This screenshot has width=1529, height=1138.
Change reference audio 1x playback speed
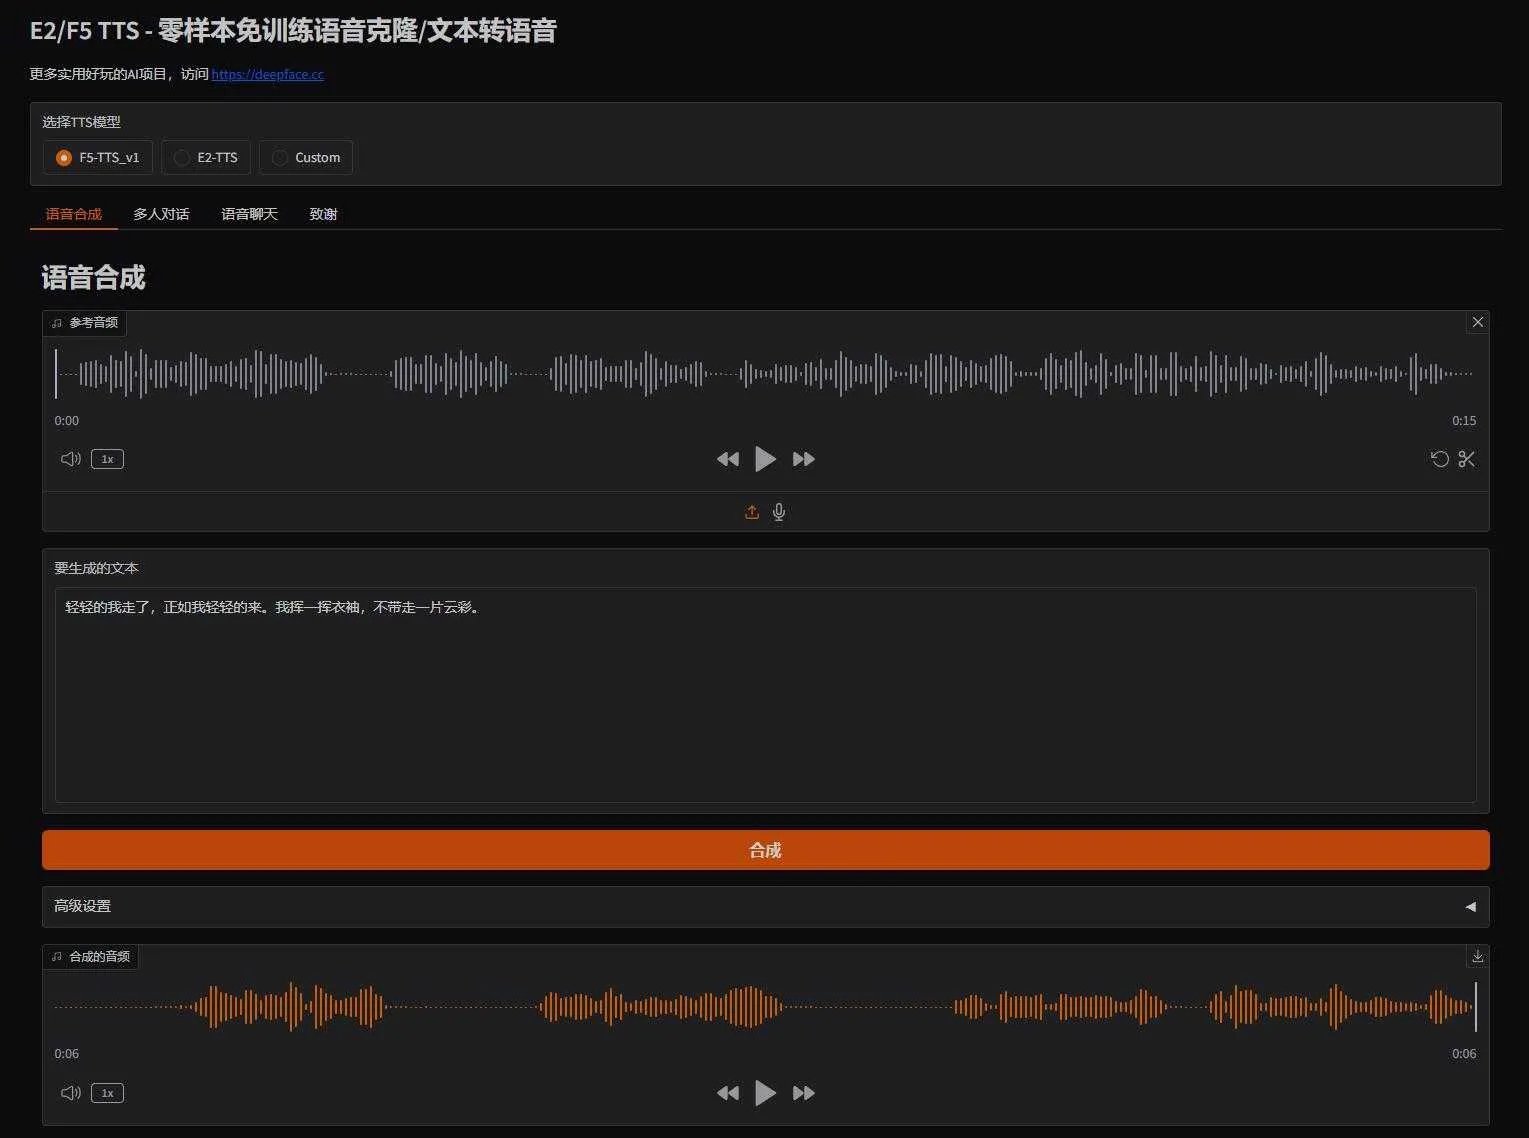tap(107, 459)
